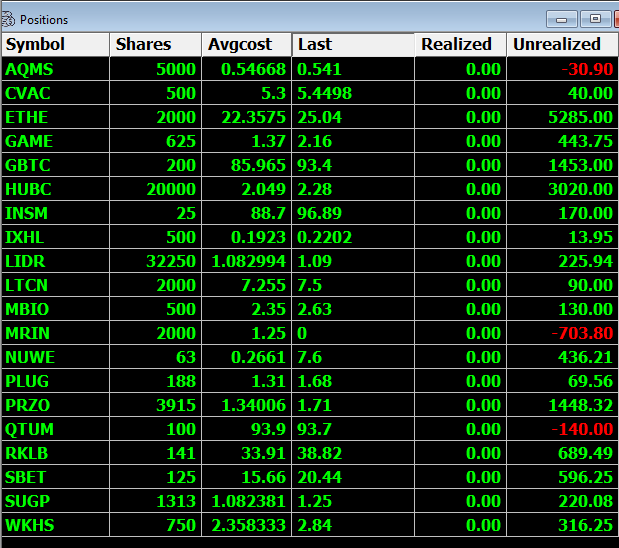Click WKHS average cost 2.358333
The height and width of the screenshot is (548, 619).
point(248,525)
